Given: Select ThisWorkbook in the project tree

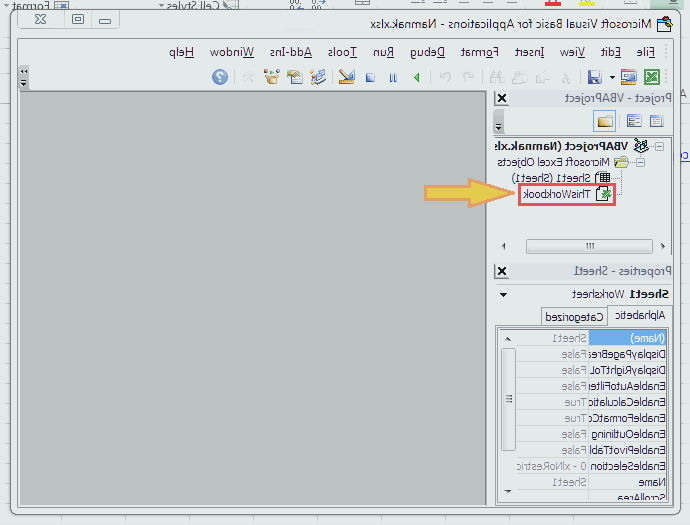Looking at the screenshot, I should pyautogui.click(x=560, y=194).
